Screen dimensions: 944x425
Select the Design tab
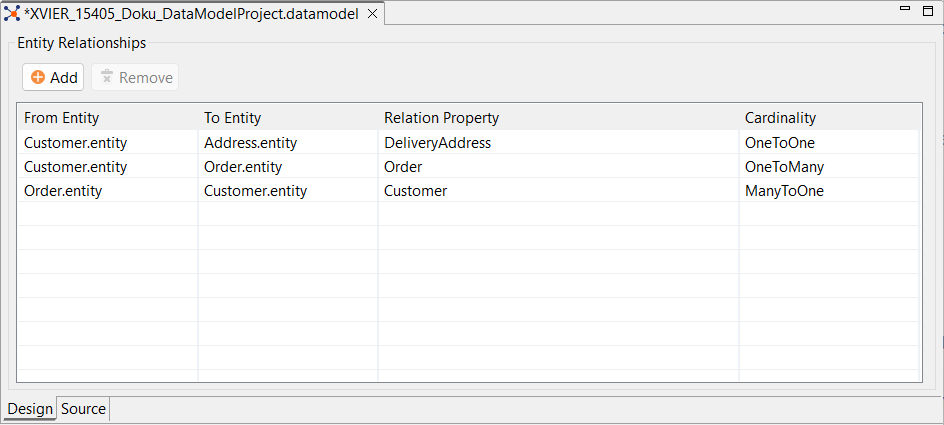[x=29, y=409]
